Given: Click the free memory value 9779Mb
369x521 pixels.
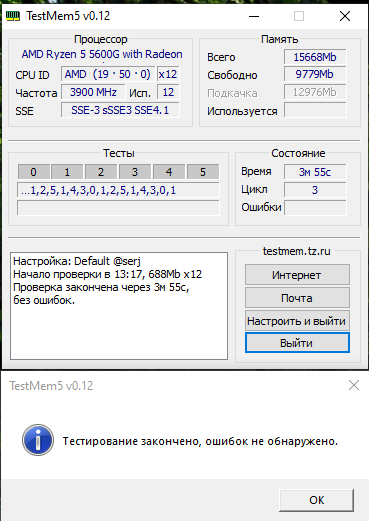Looking at the screenshot, I should pyautogui.click(x=315, y=74).
